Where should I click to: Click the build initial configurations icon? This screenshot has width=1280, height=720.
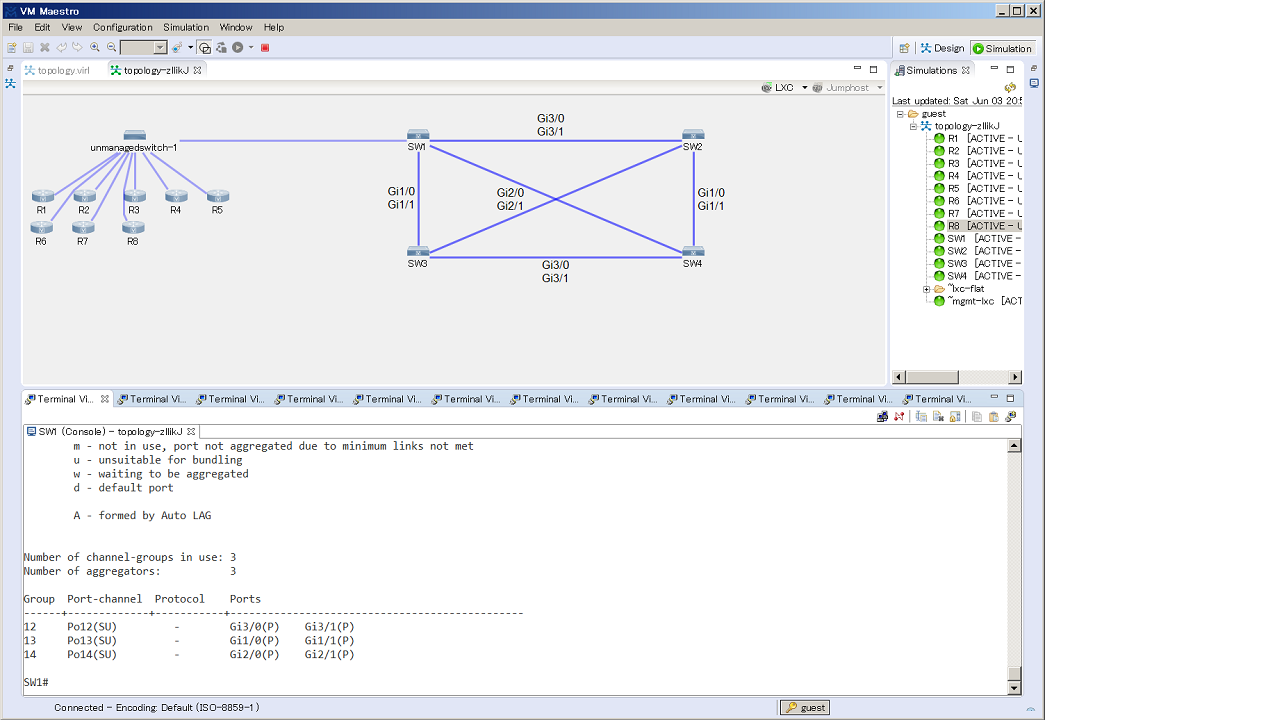tap(222, 47)
